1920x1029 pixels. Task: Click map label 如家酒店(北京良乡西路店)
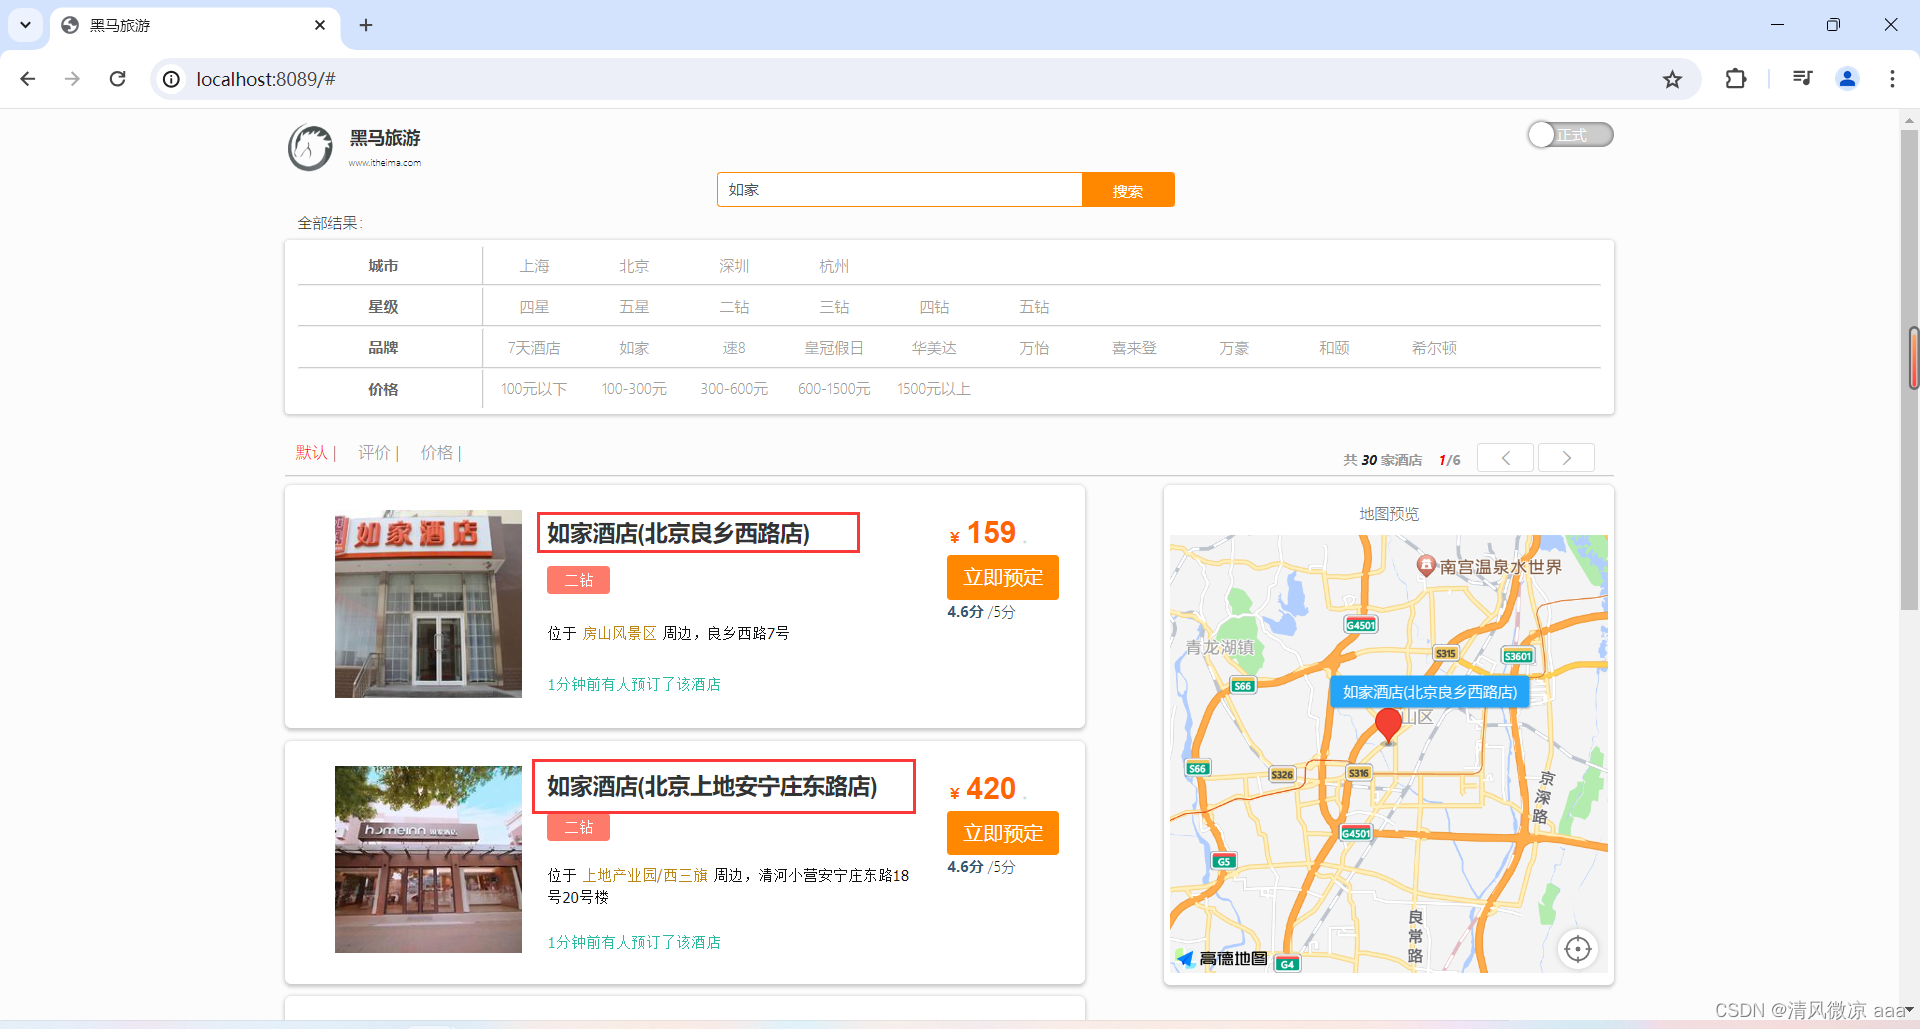click(x=1429, y=692)
